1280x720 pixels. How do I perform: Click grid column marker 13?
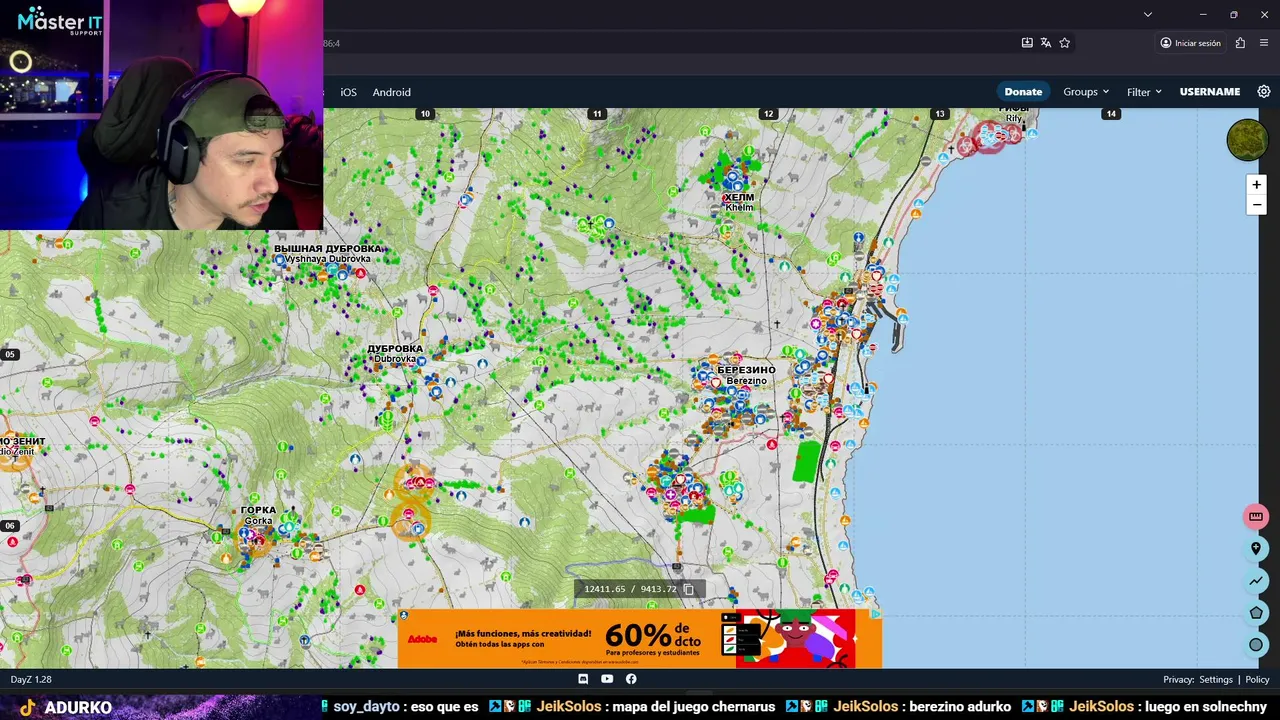[x=939, y=114]
